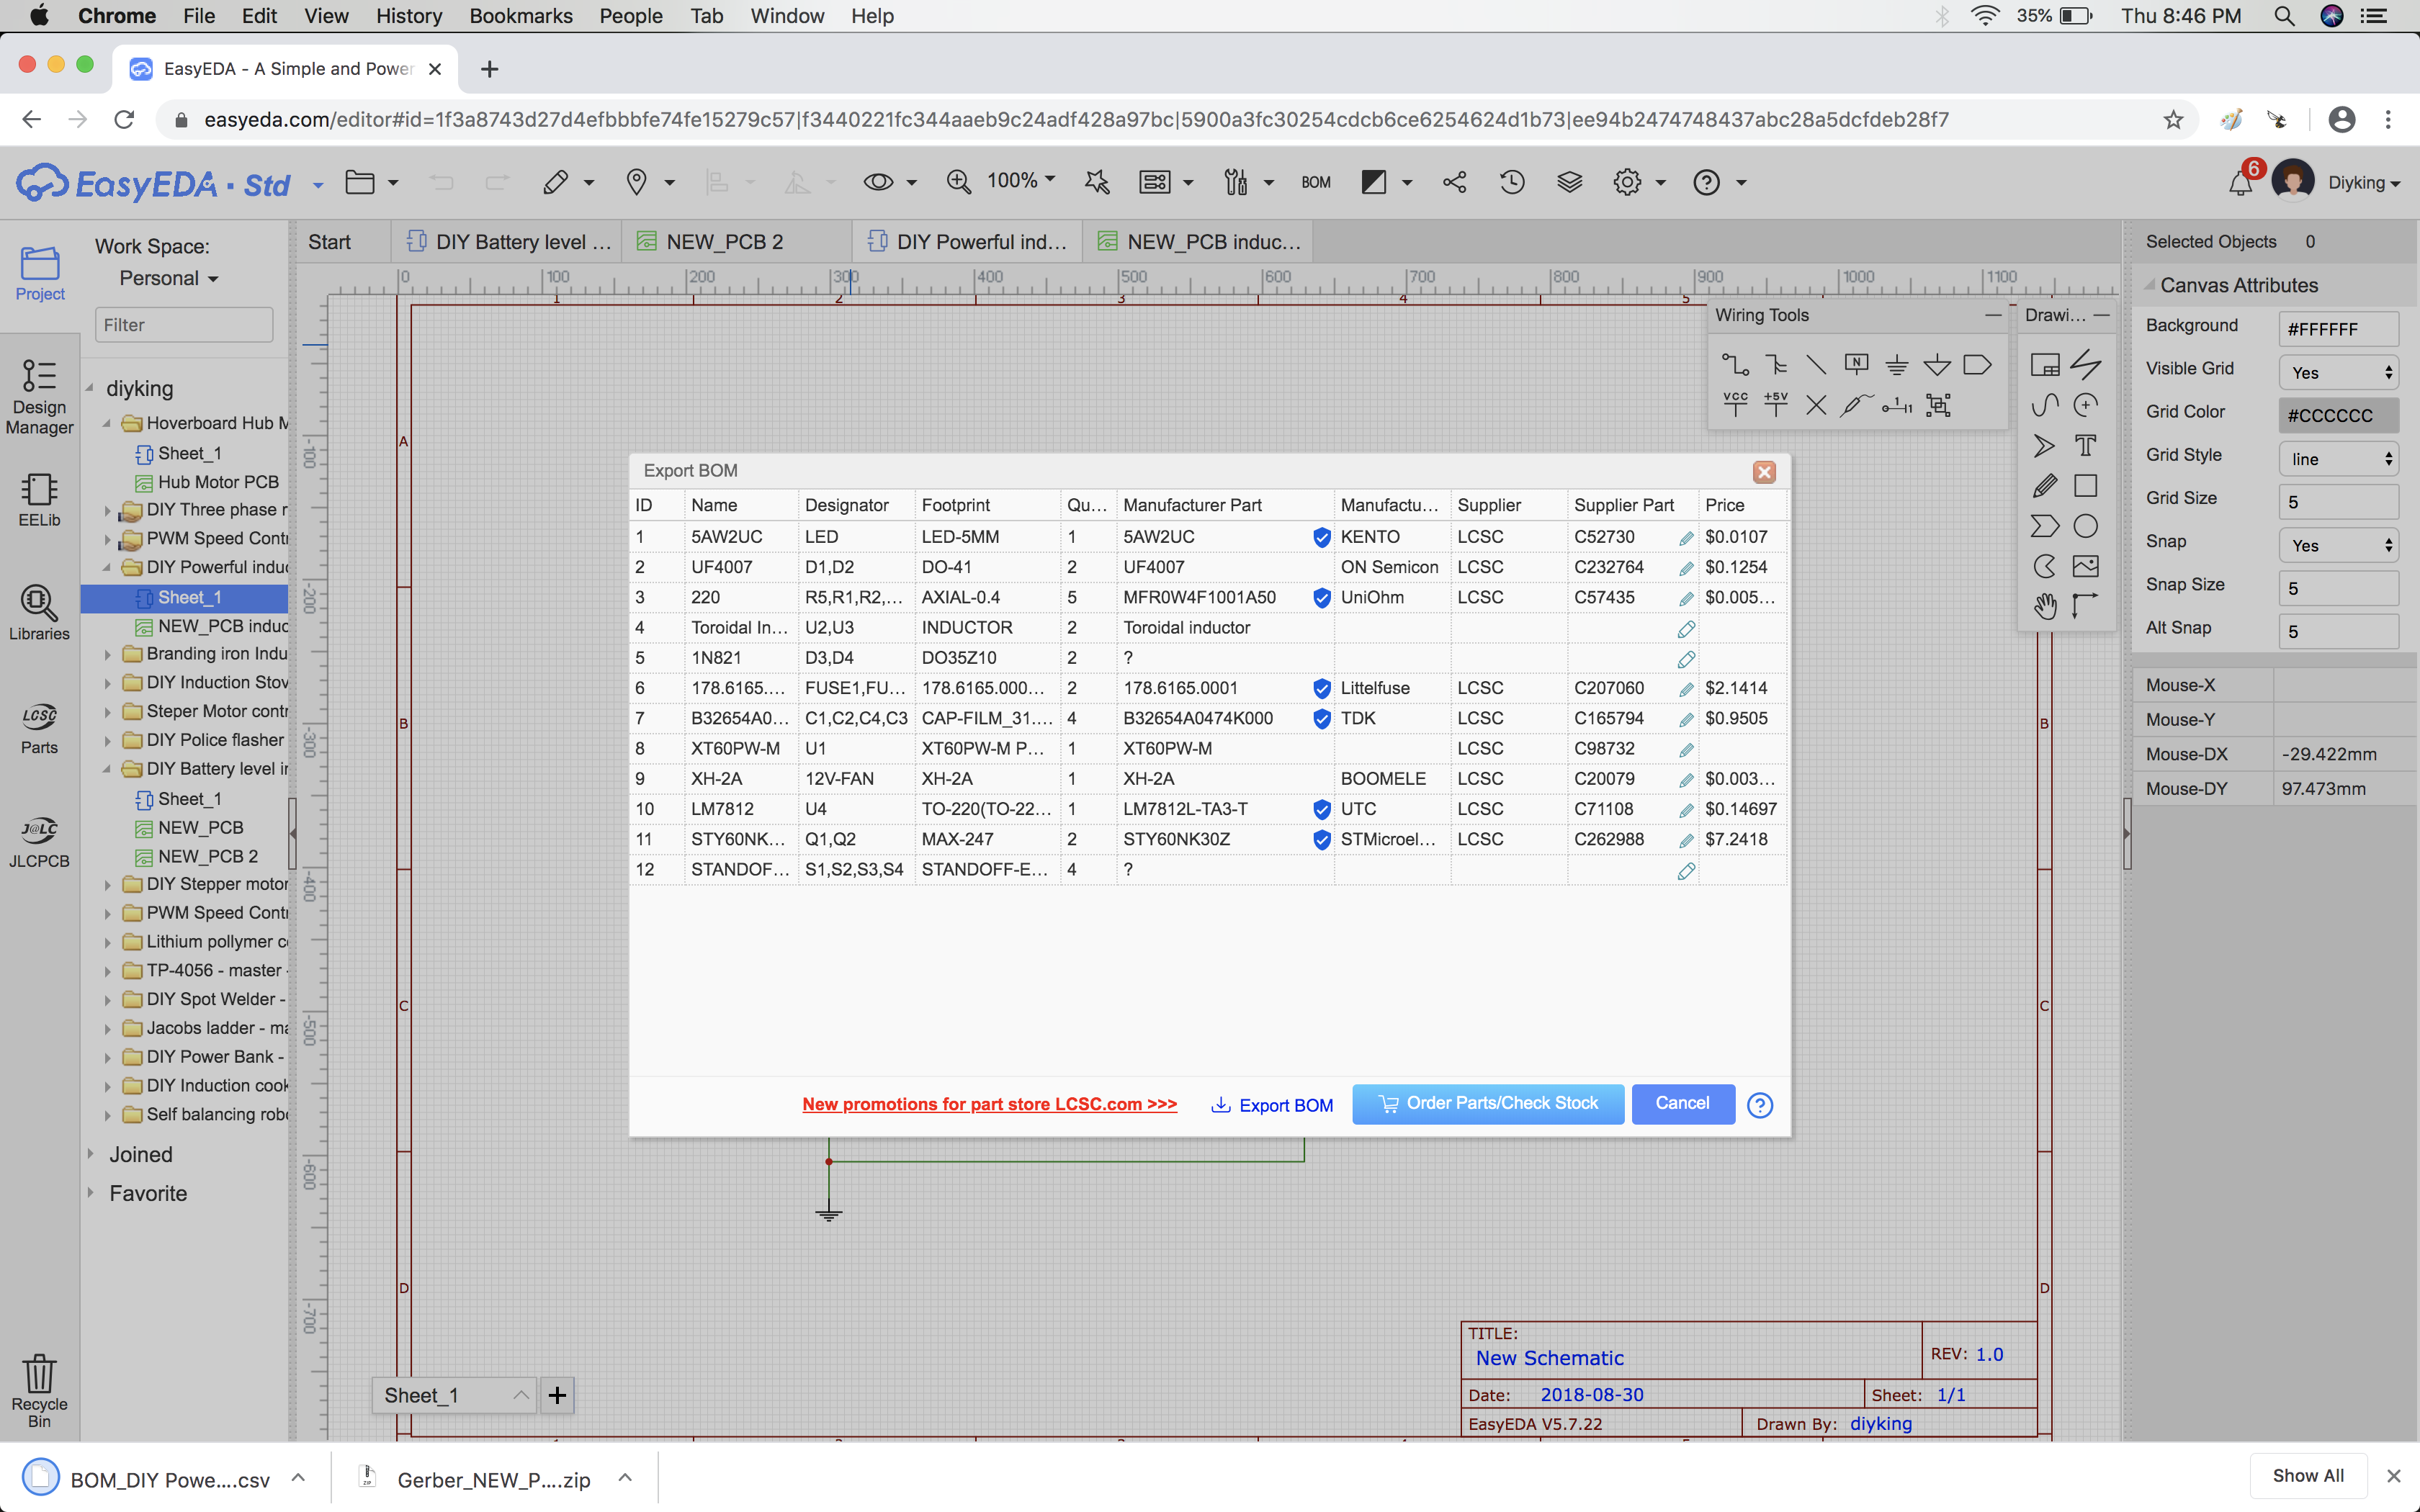Edit supplier part C52730 pencil icon
The height and width of the screenshot is (1512, 2420).
tap(1686, 538)
